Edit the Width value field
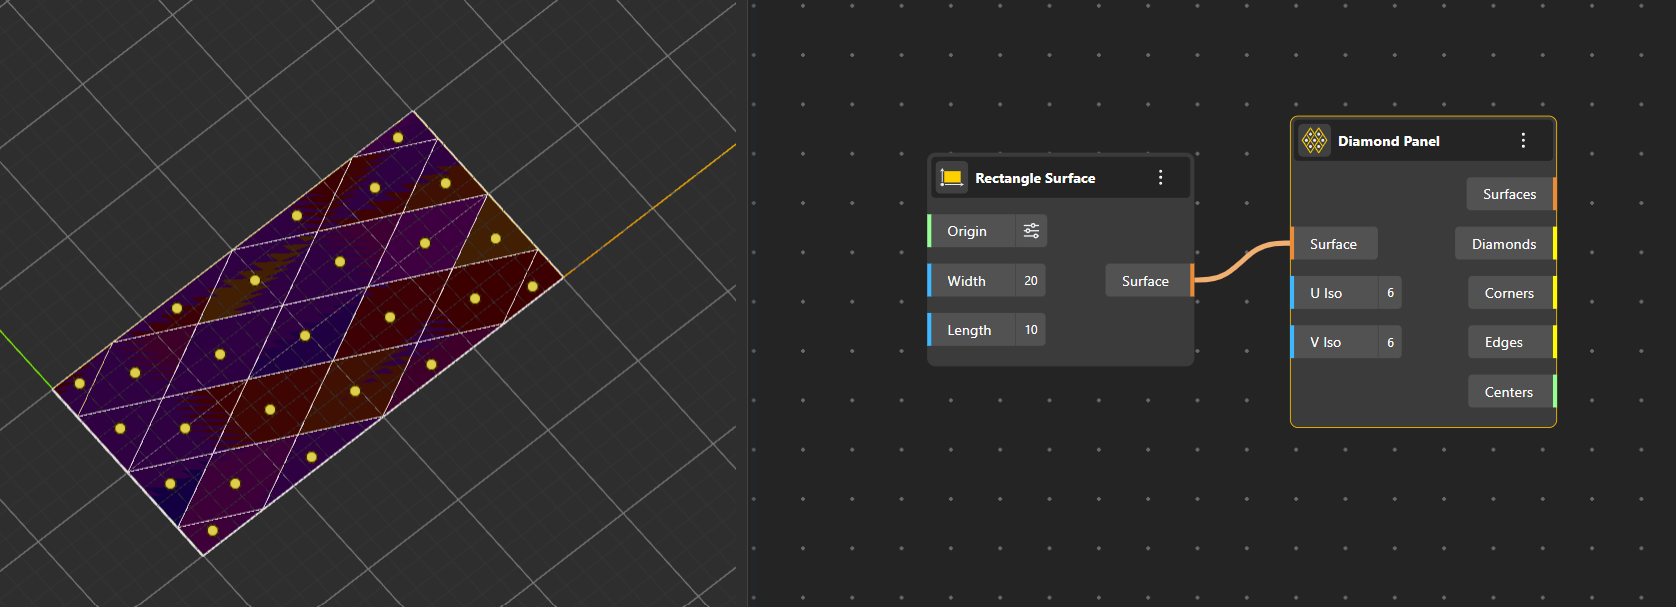This screenshot has height=607, width=1676. (1030, 281)
